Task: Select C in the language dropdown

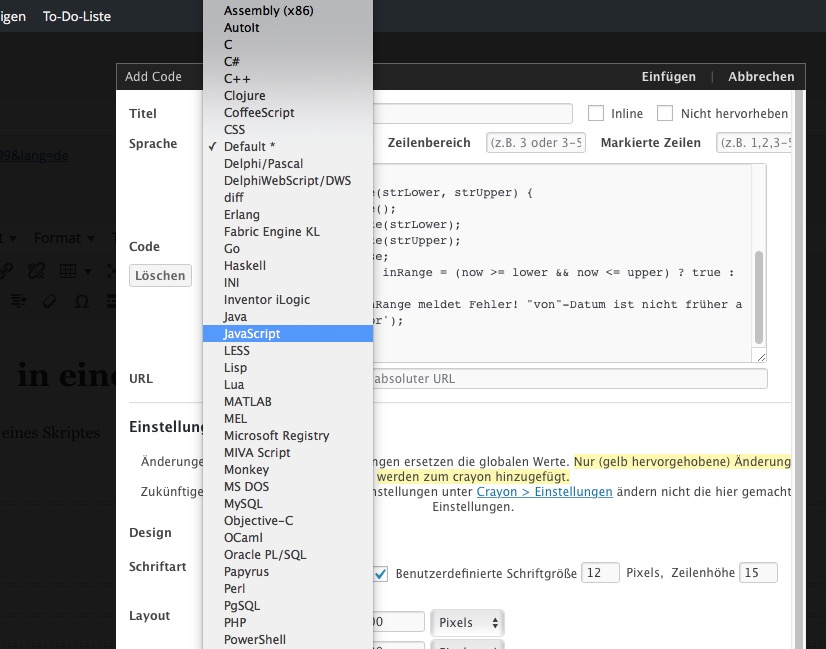Action: [288, 45]
